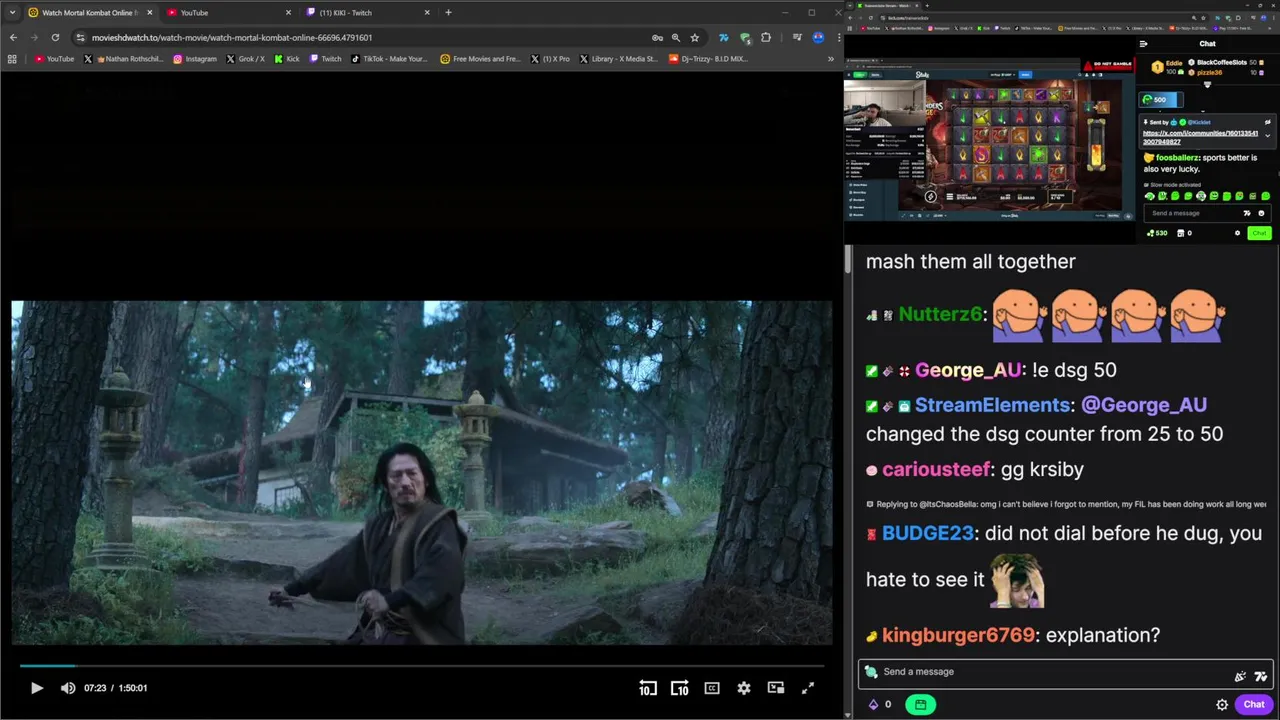This screenshot has height=720, width=1280.
Task: Open the channel points diamond balance
Action: pyautogui.click(x=880, y=704)
